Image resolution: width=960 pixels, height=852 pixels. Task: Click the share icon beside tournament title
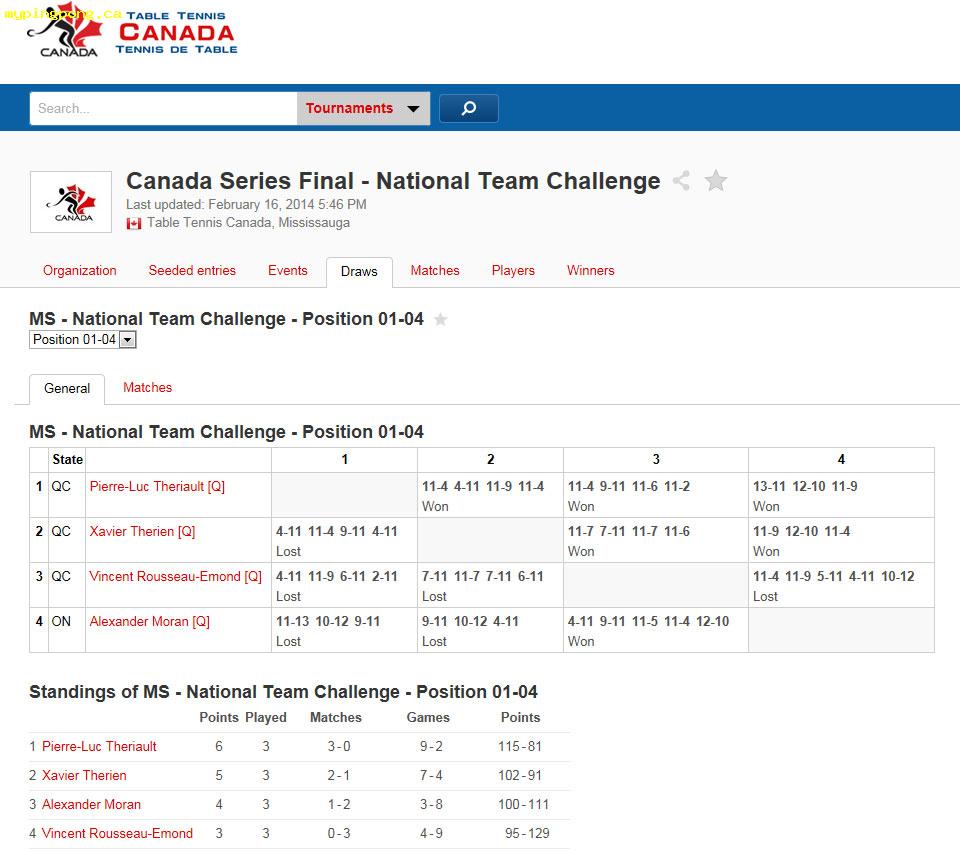(x=681, y=181)
